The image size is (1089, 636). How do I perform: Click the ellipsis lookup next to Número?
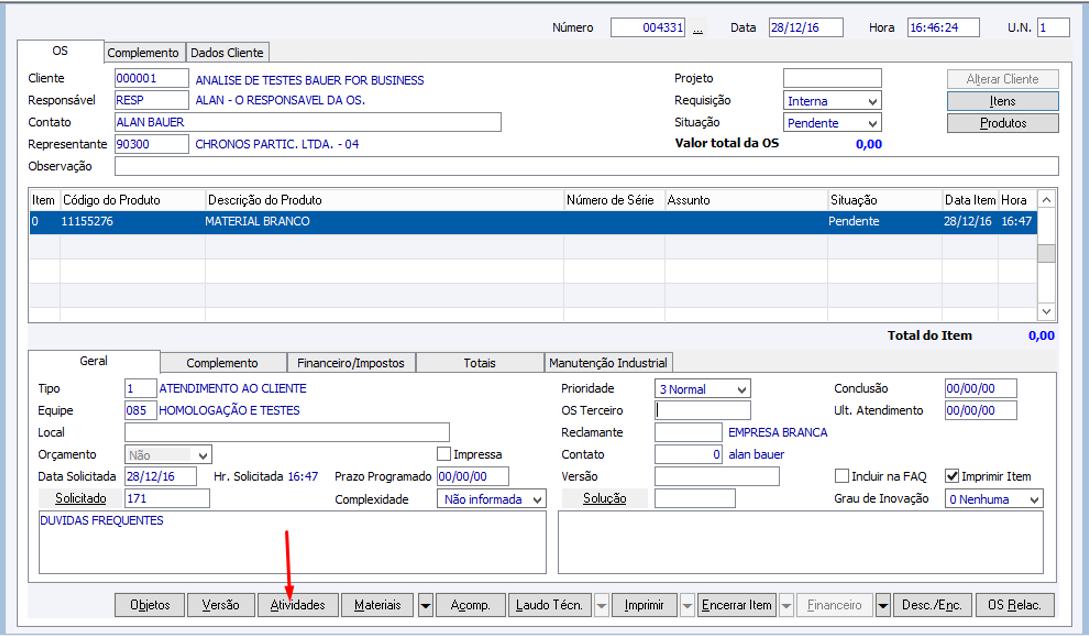click(698, 29)
